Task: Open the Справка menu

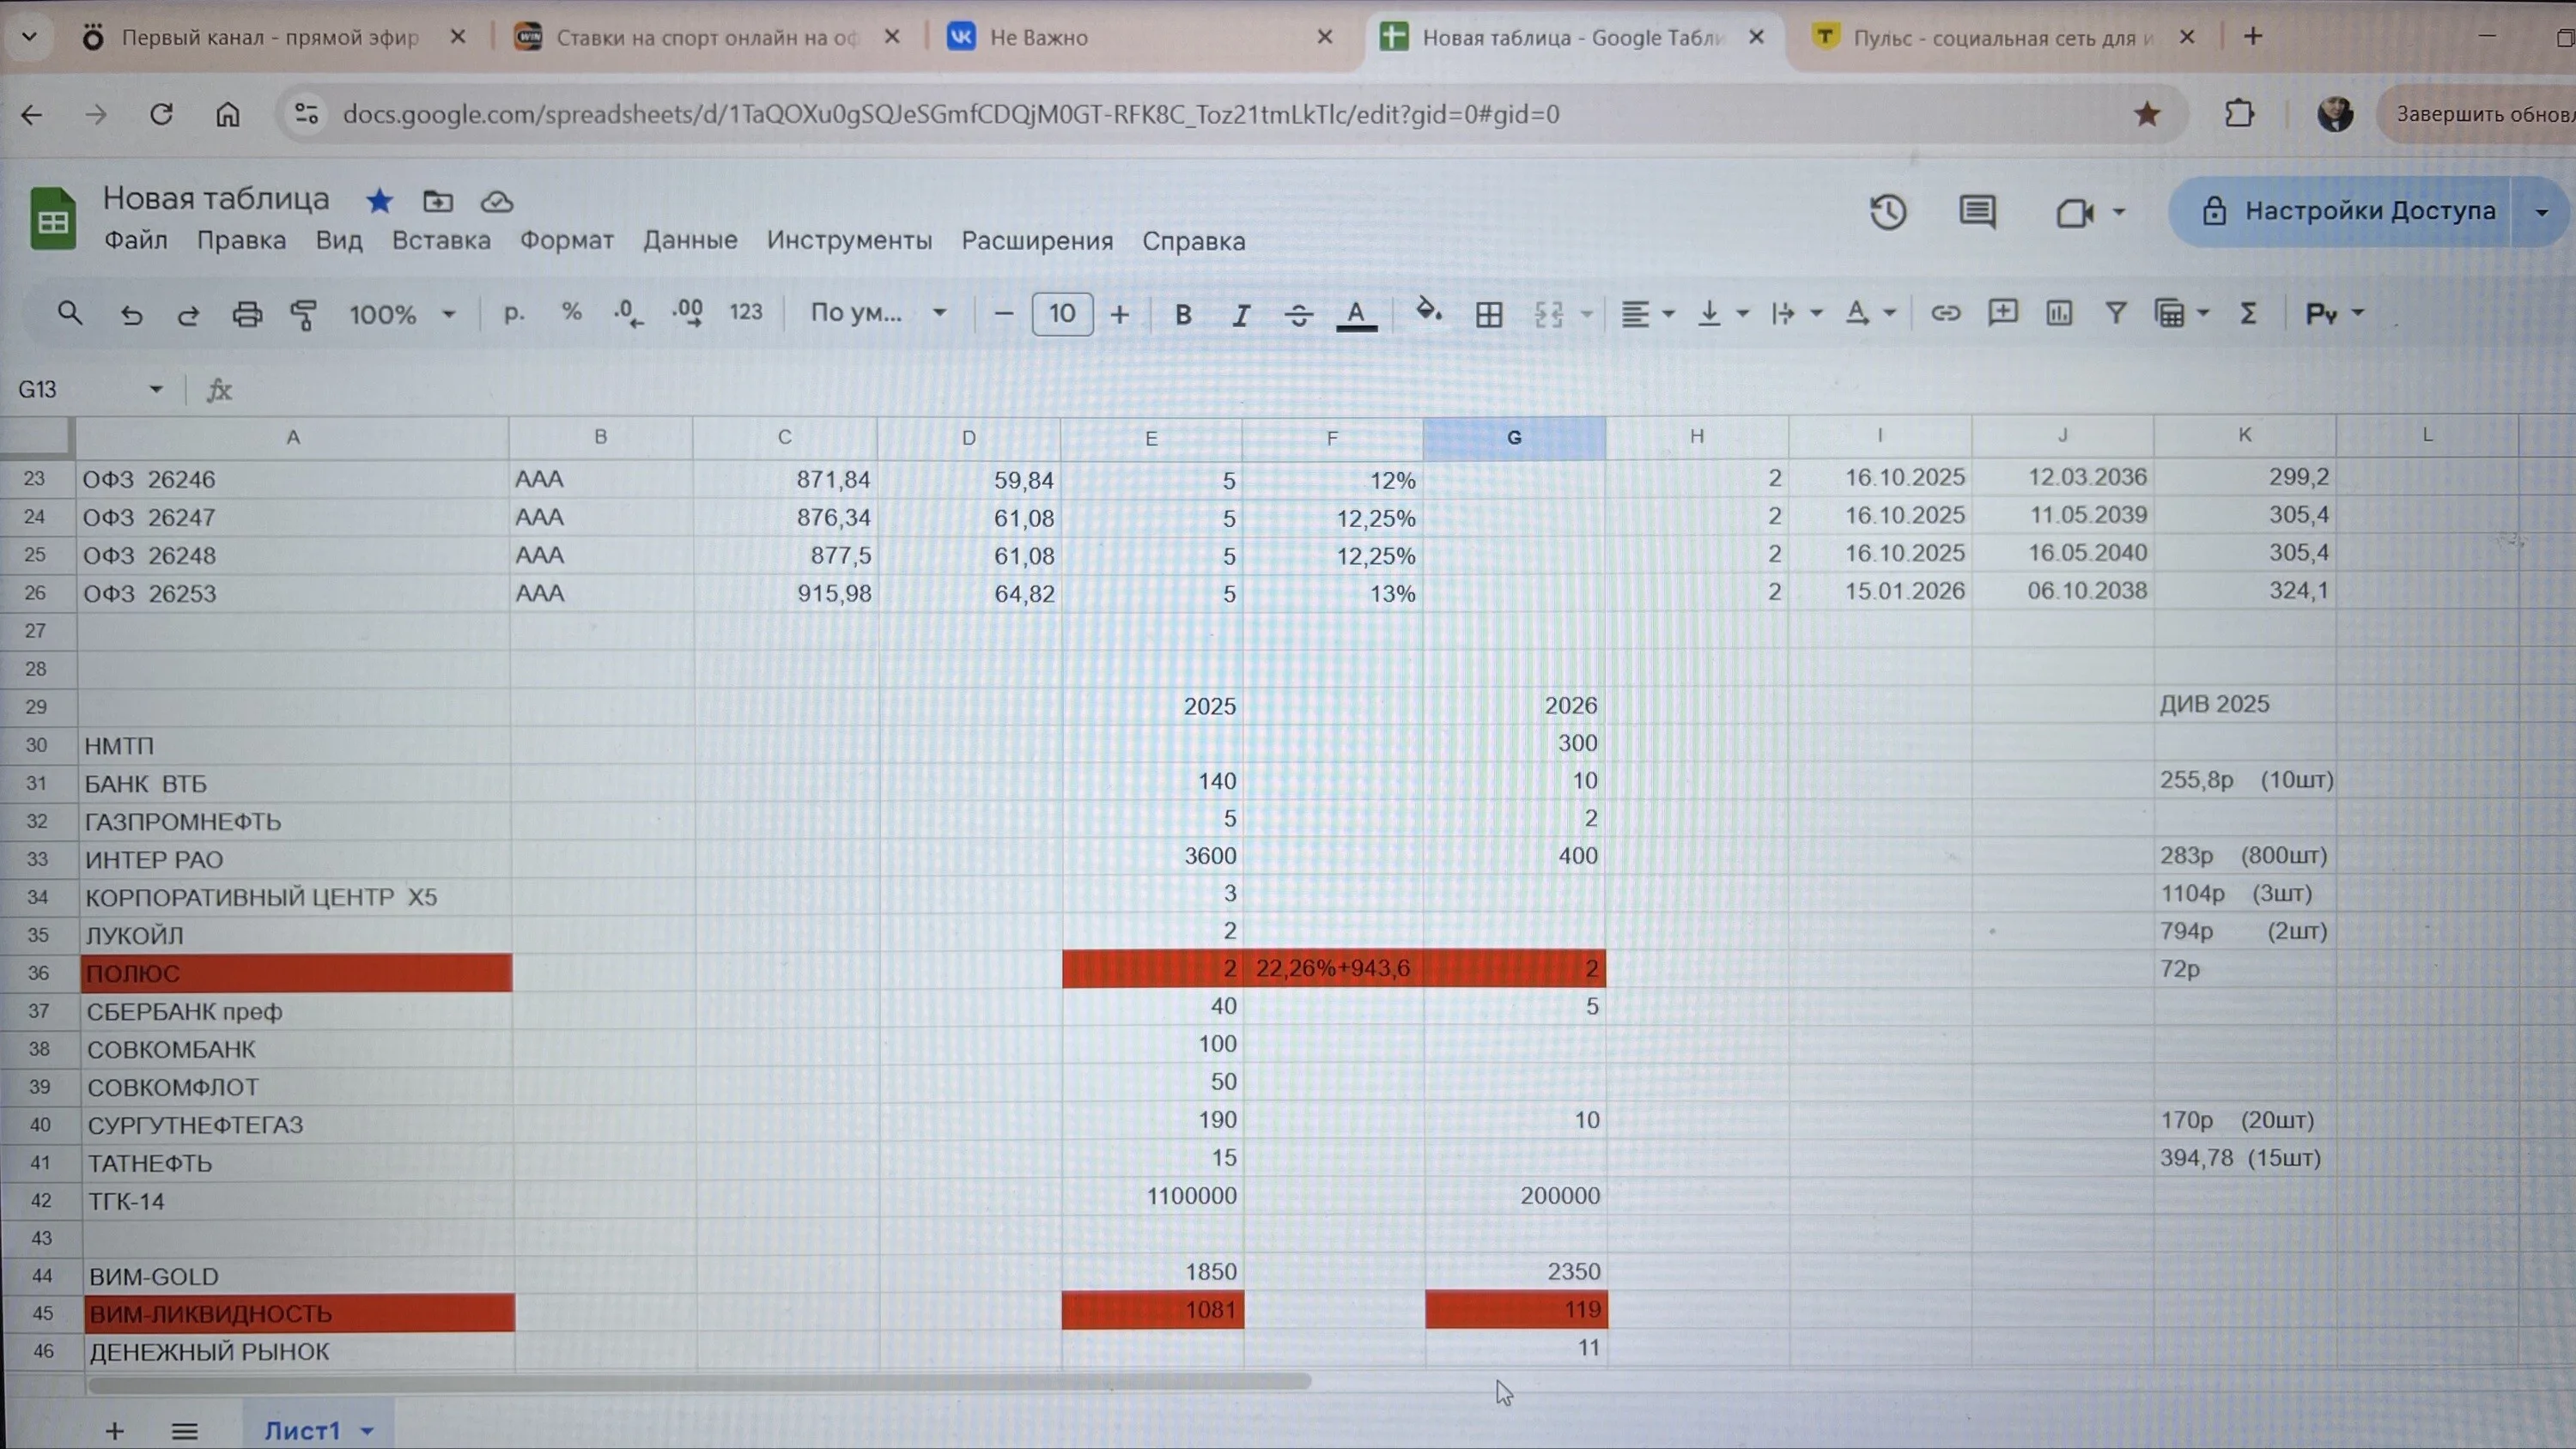Action: coord(1193,241)
